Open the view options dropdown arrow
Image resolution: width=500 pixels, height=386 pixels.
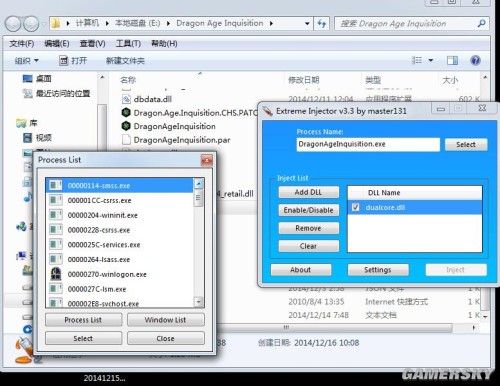431,61
